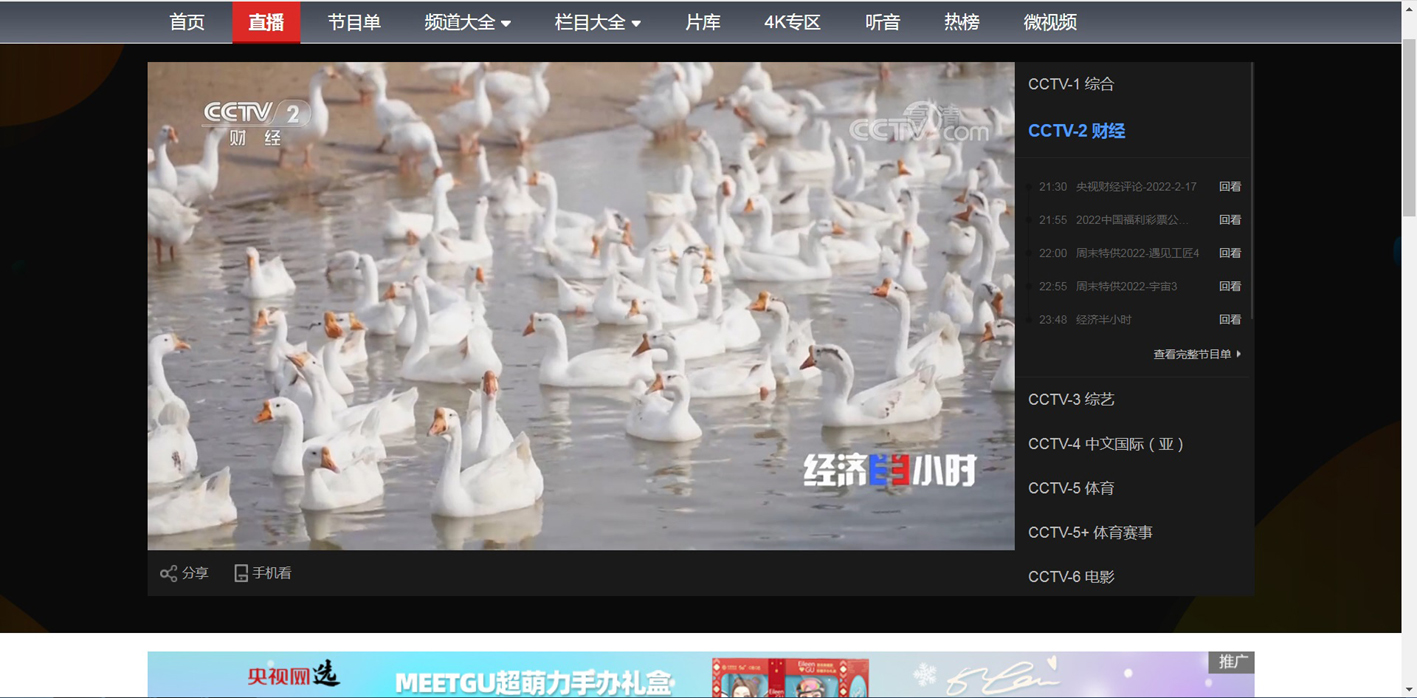The height and width of the screenshot is (698, 1417).
Task: Open 查看完整节目单 full schedule link
Action: 1197,354
